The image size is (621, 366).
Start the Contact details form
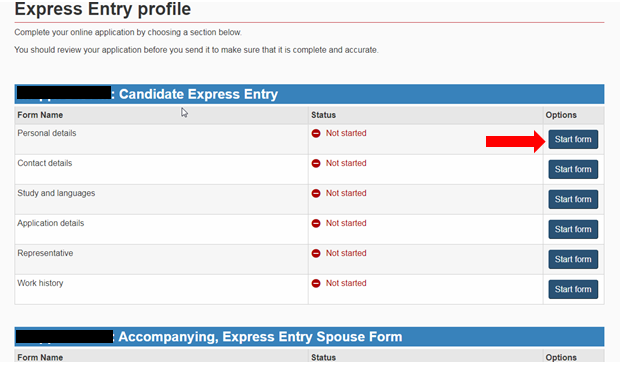click(x=573, y=170)
